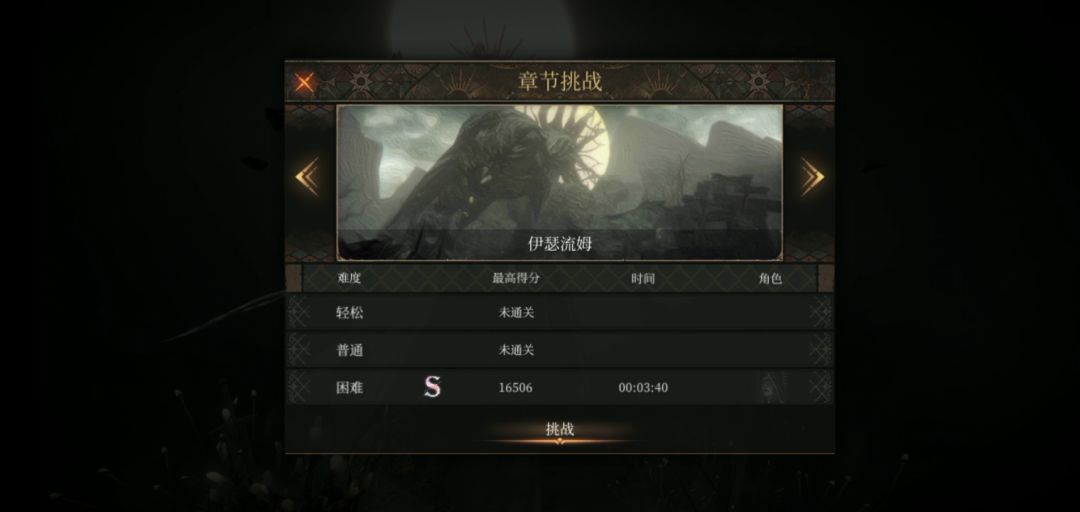Click the 章节挑战 title text
The height and width of the screenshot is (512, 1080).
559,81
